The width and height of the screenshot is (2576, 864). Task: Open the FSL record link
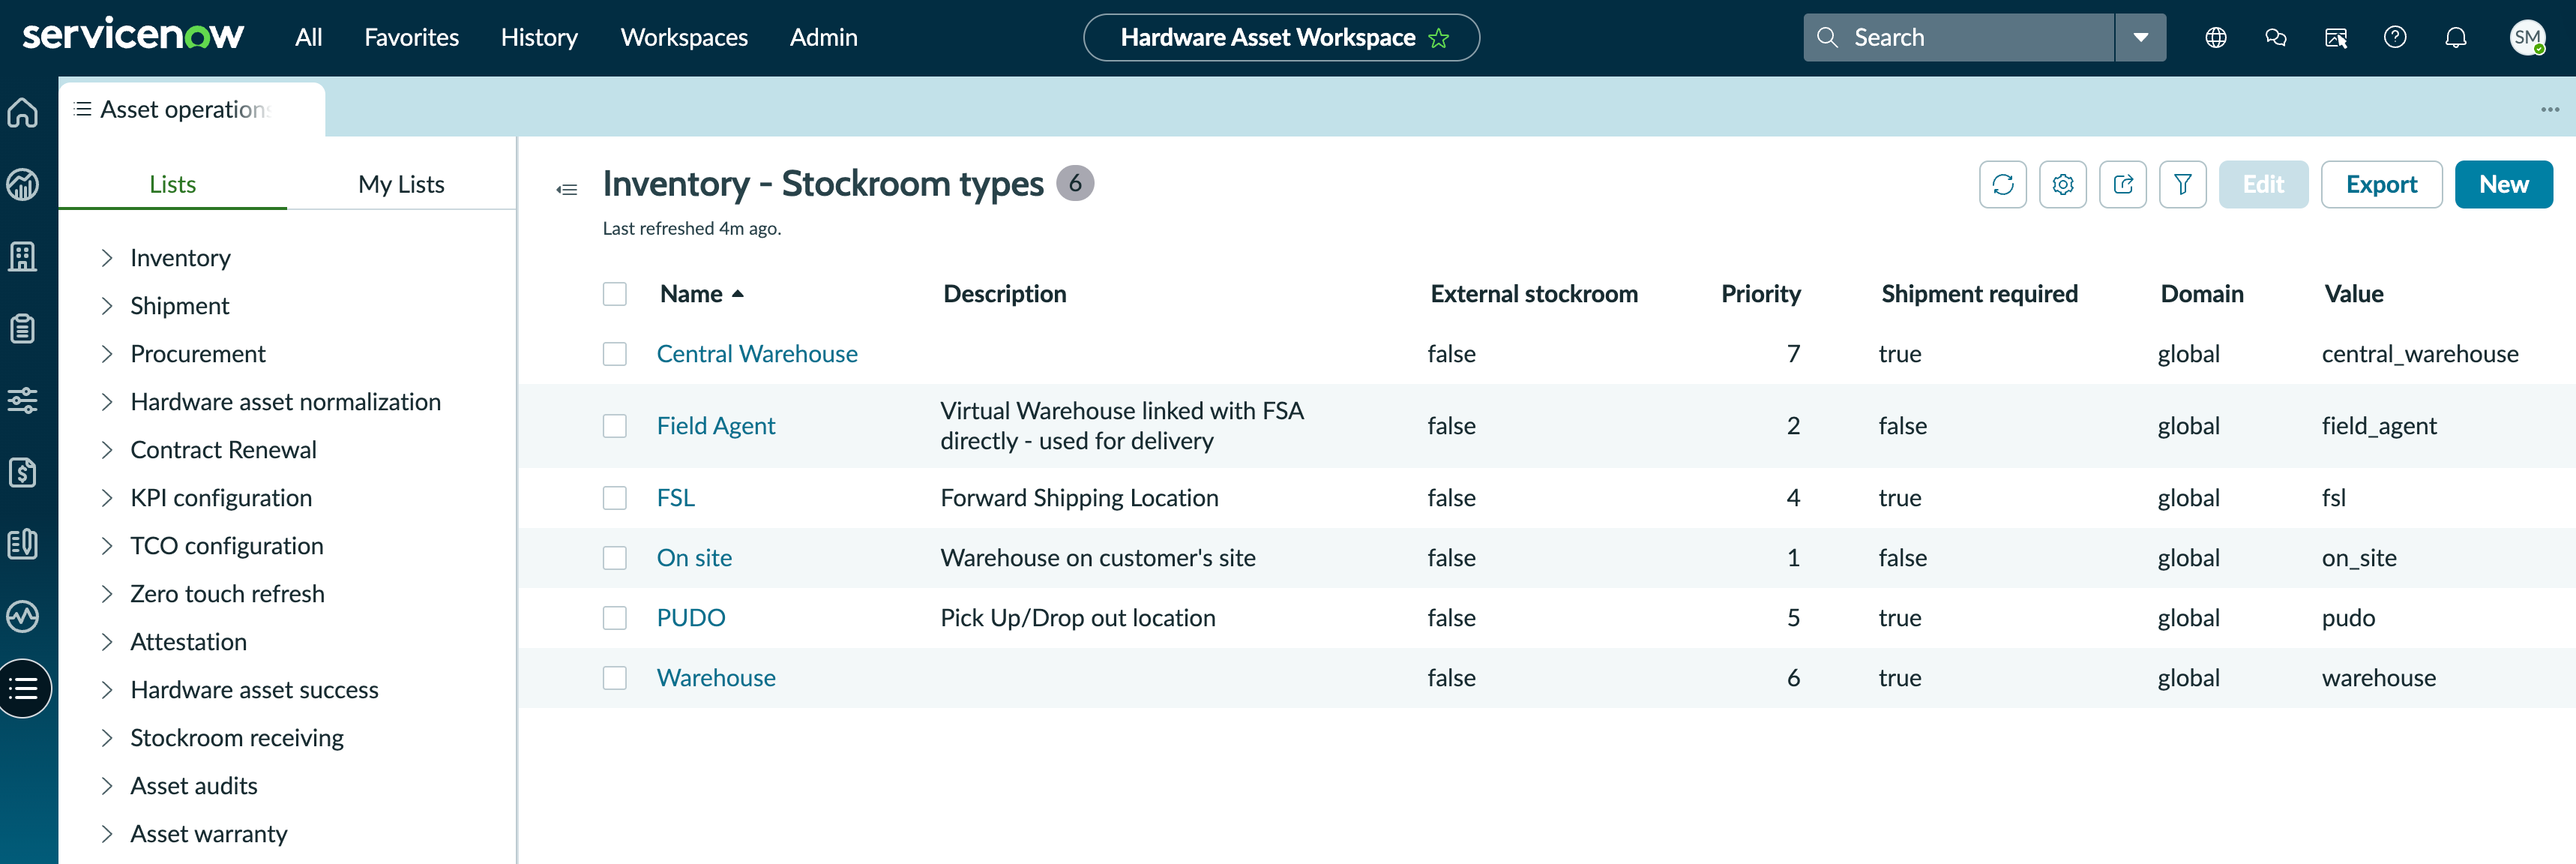(675, 498)
